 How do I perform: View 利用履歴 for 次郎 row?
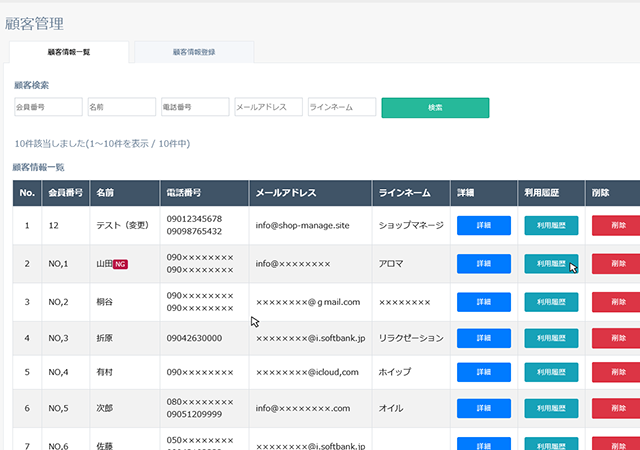[x=551, y=408]
